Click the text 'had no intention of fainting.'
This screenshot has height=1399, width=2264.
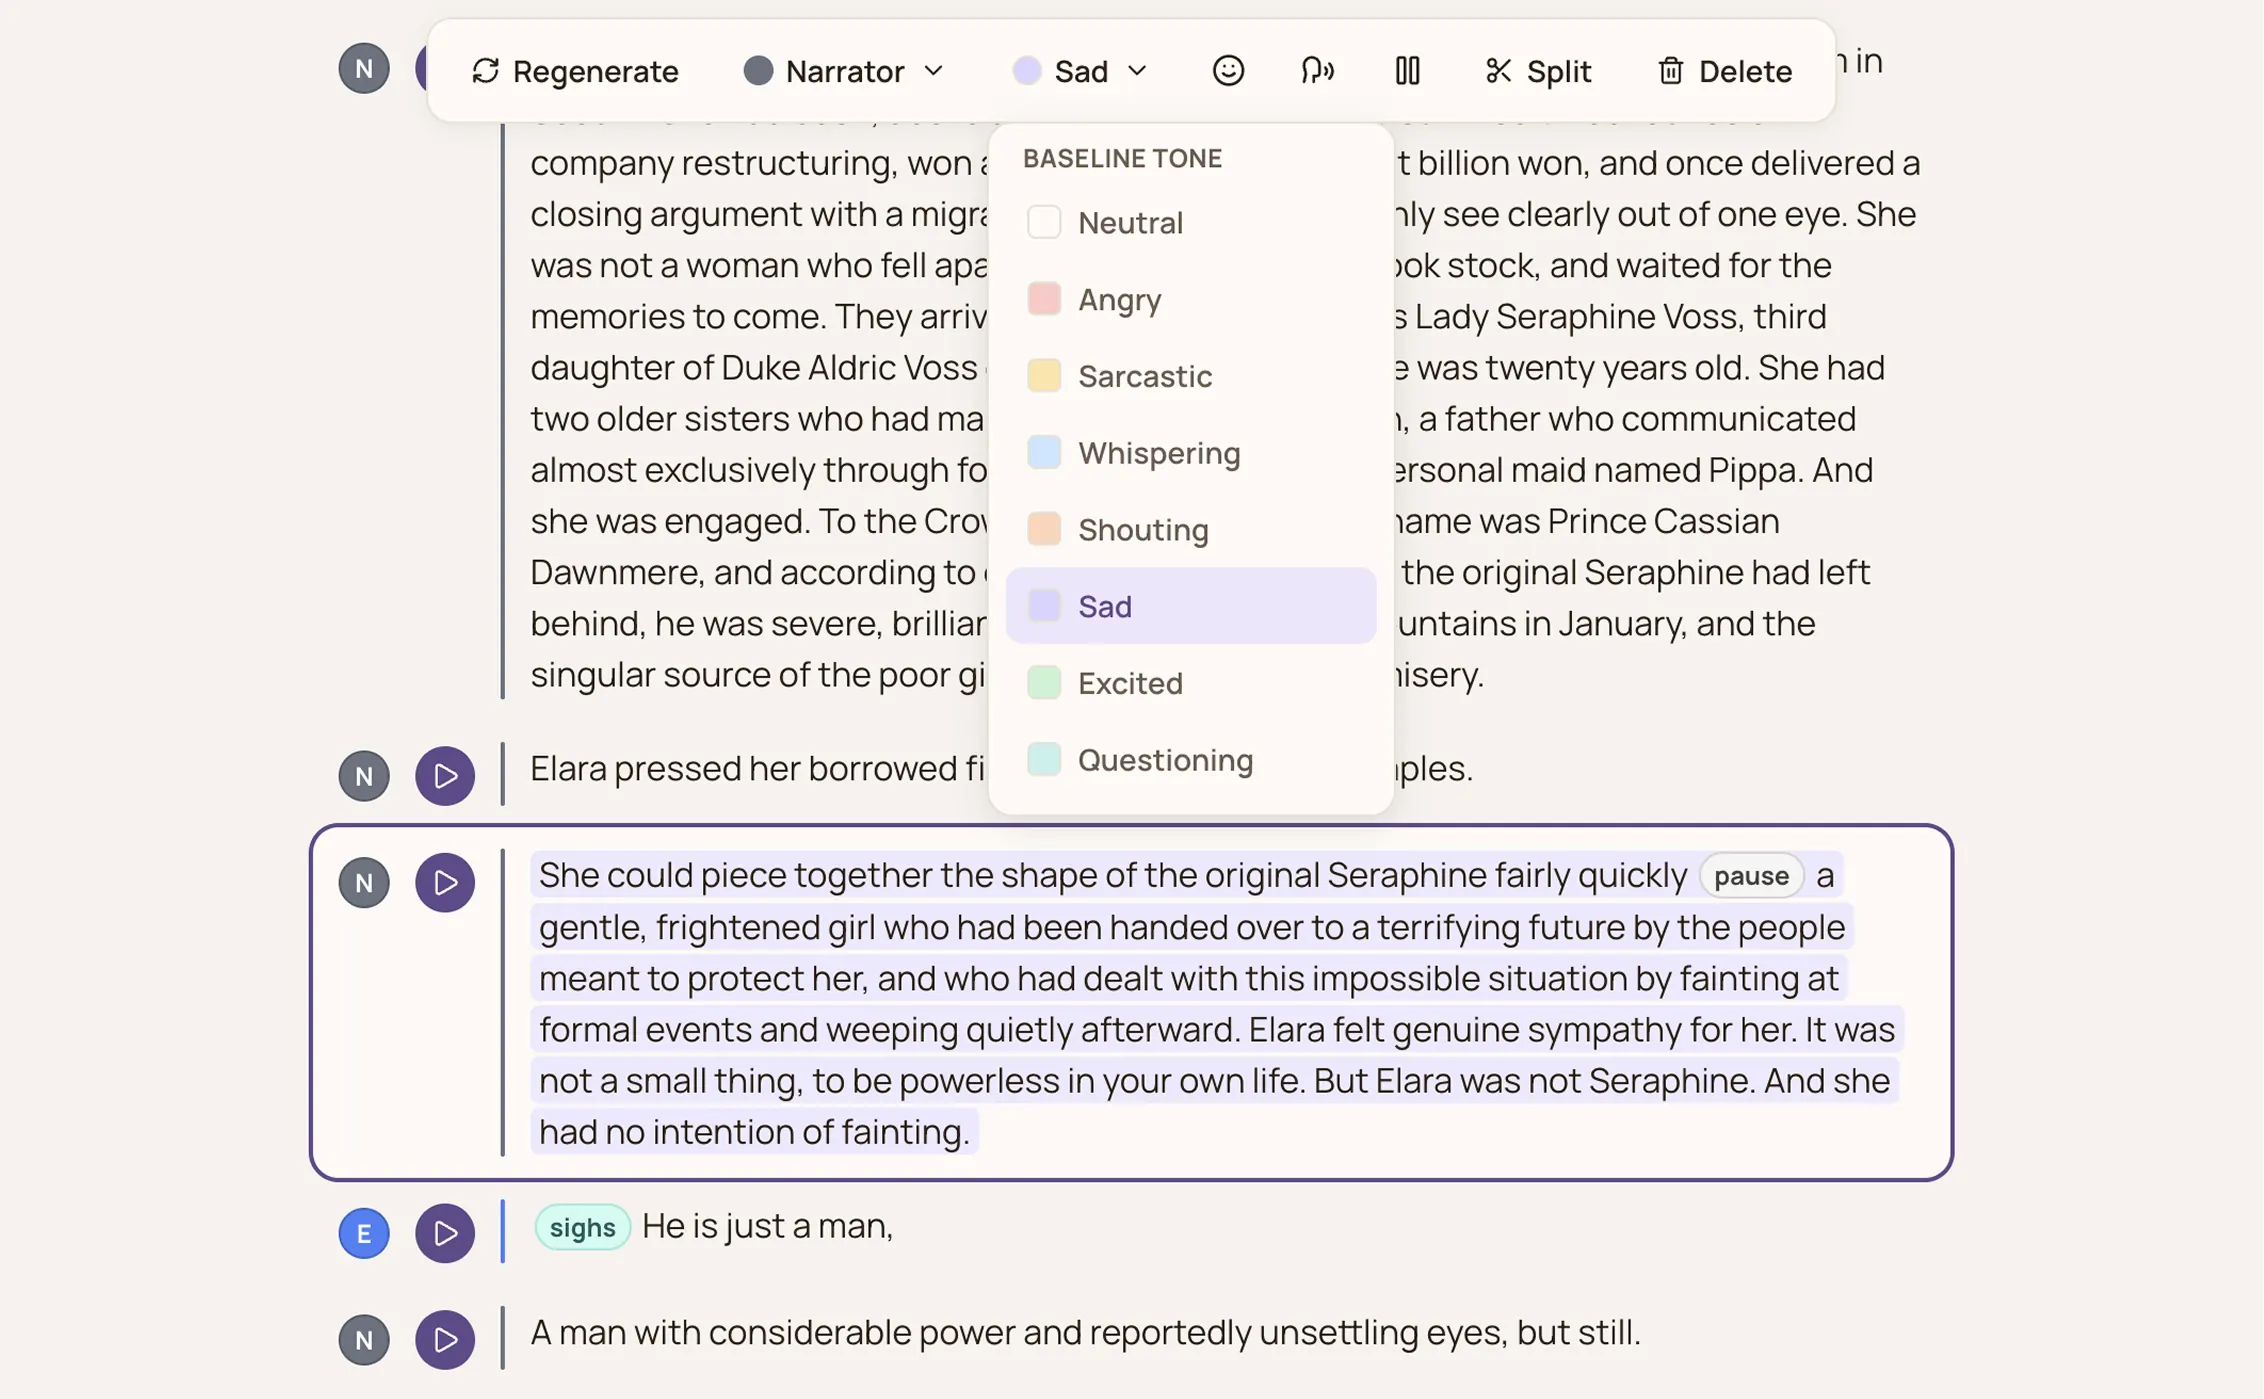pos(755,1132)
